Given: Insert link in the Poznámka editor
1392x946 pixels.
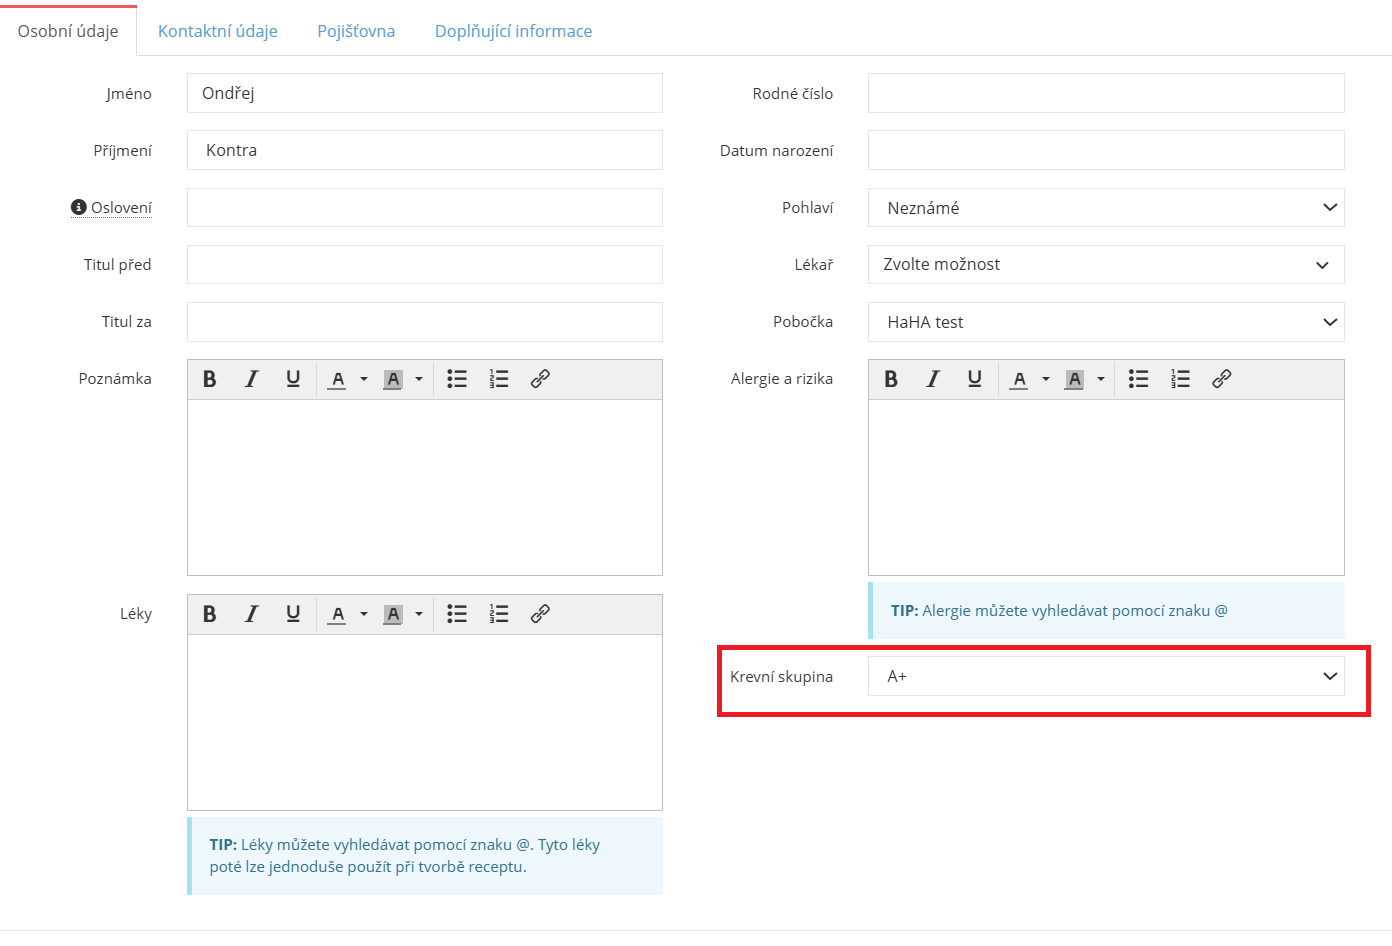Looking at the screenshot, I should click(x=540, y=379).
